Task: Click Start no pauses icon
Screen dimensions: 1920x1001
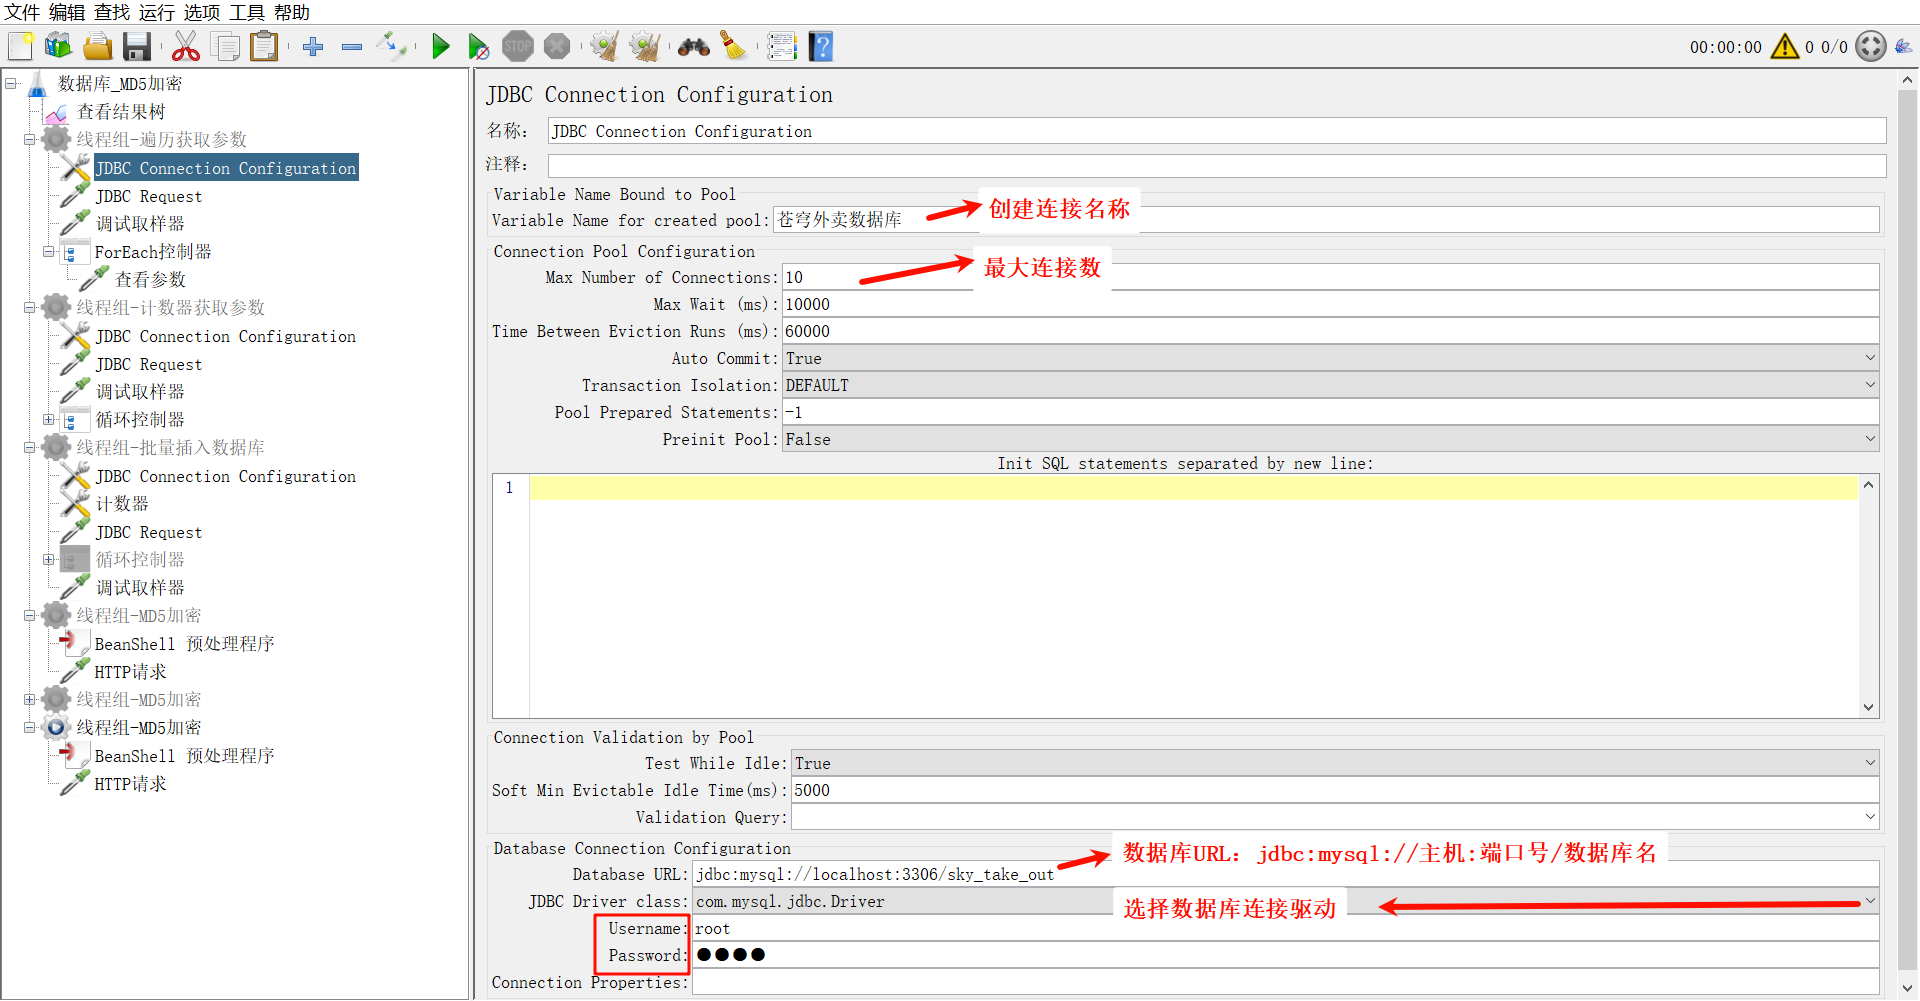Action: [x=479, y=46]
